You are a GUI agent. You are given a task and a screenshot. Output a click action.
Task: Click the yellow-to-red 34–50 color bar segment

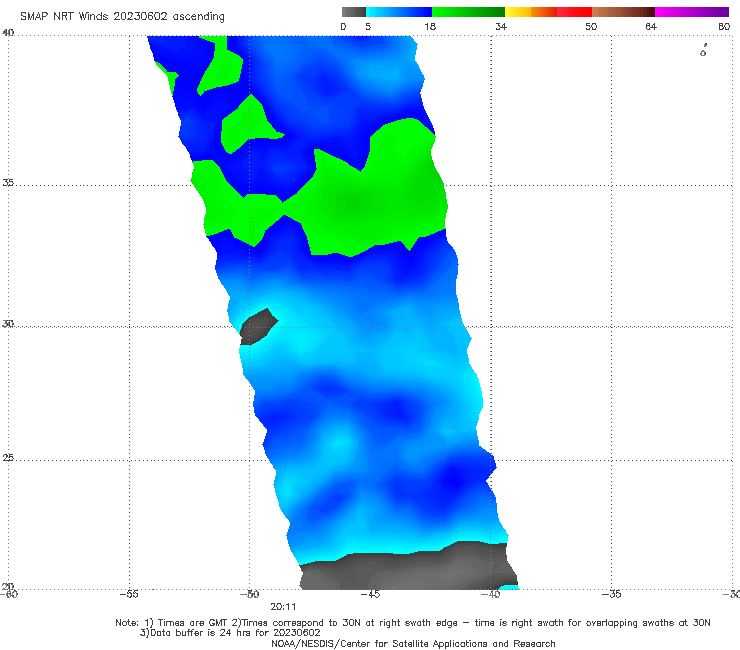click(548, 12)
